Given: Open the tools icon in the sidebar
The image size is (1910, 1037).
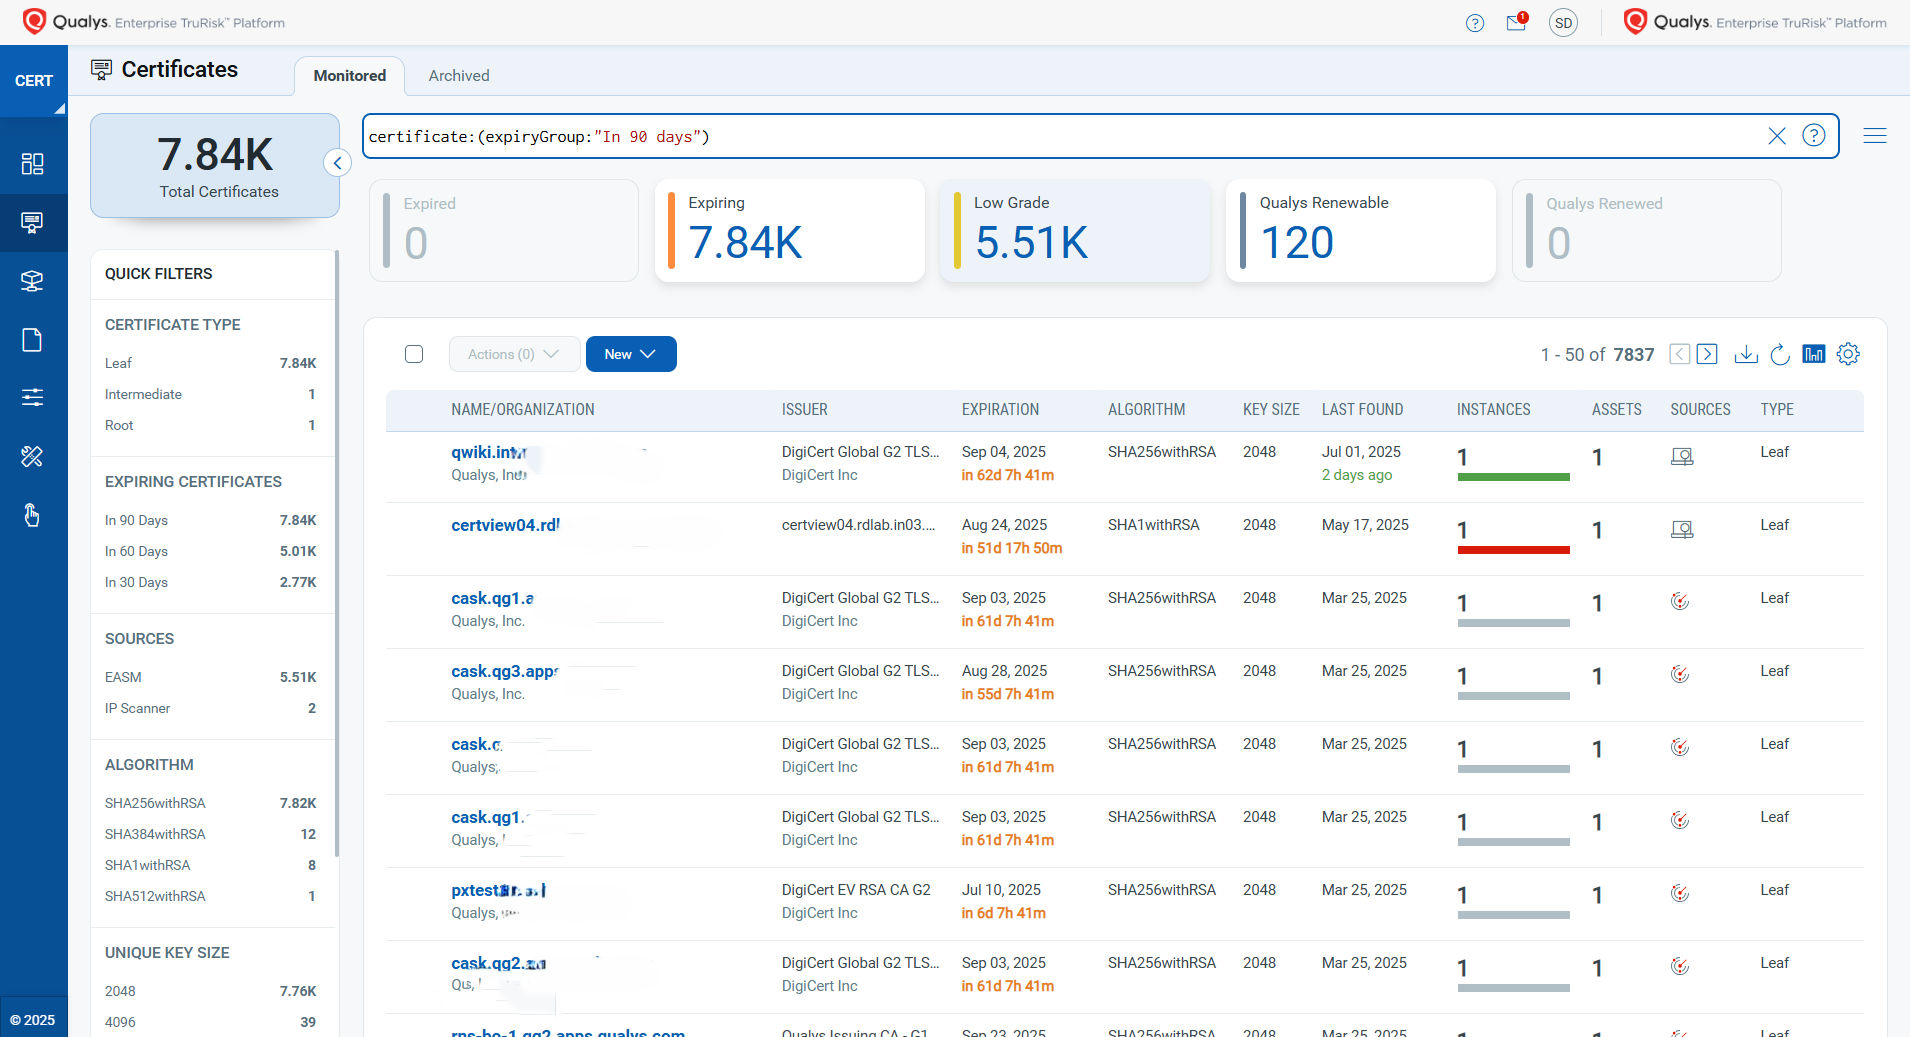Looking at the screenshot, I should tap(33, 456).
